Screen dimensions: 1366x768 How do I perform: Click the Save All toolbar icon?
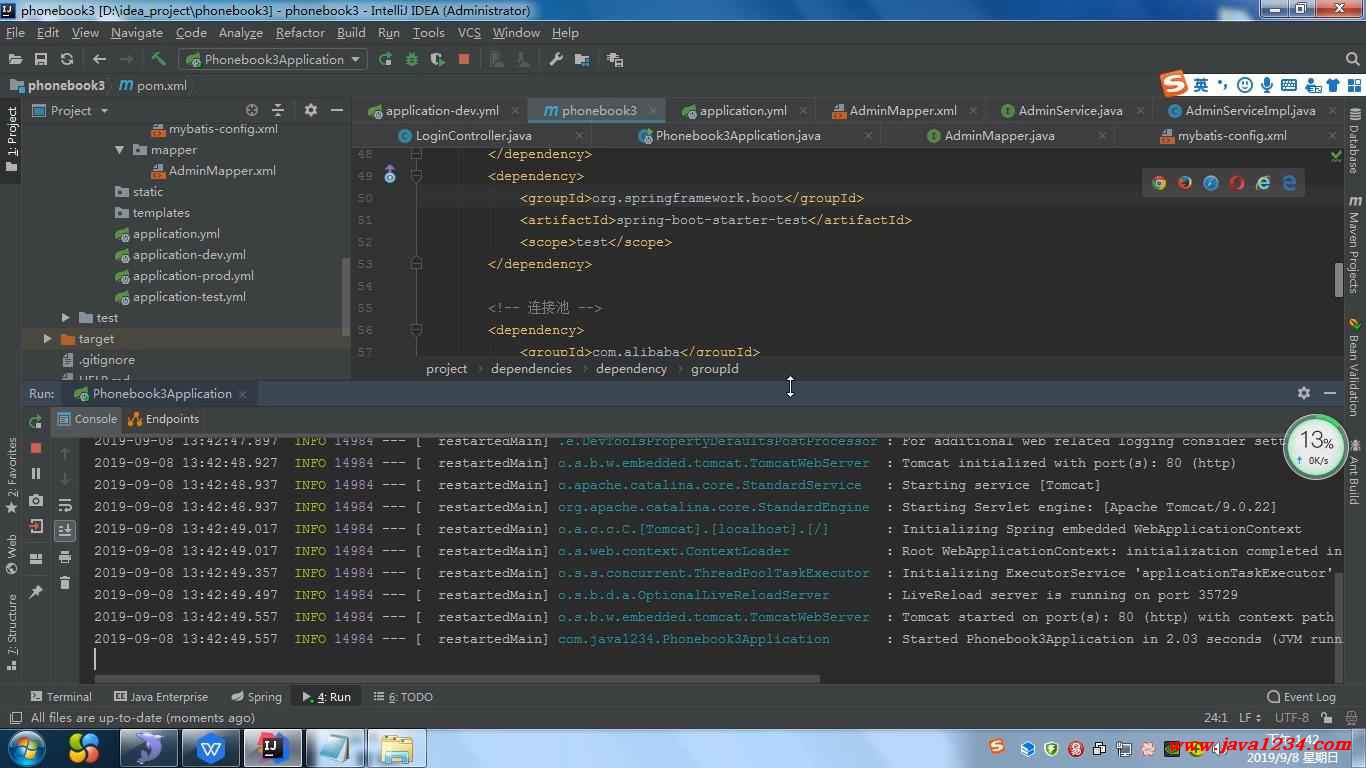pos(41,59)
